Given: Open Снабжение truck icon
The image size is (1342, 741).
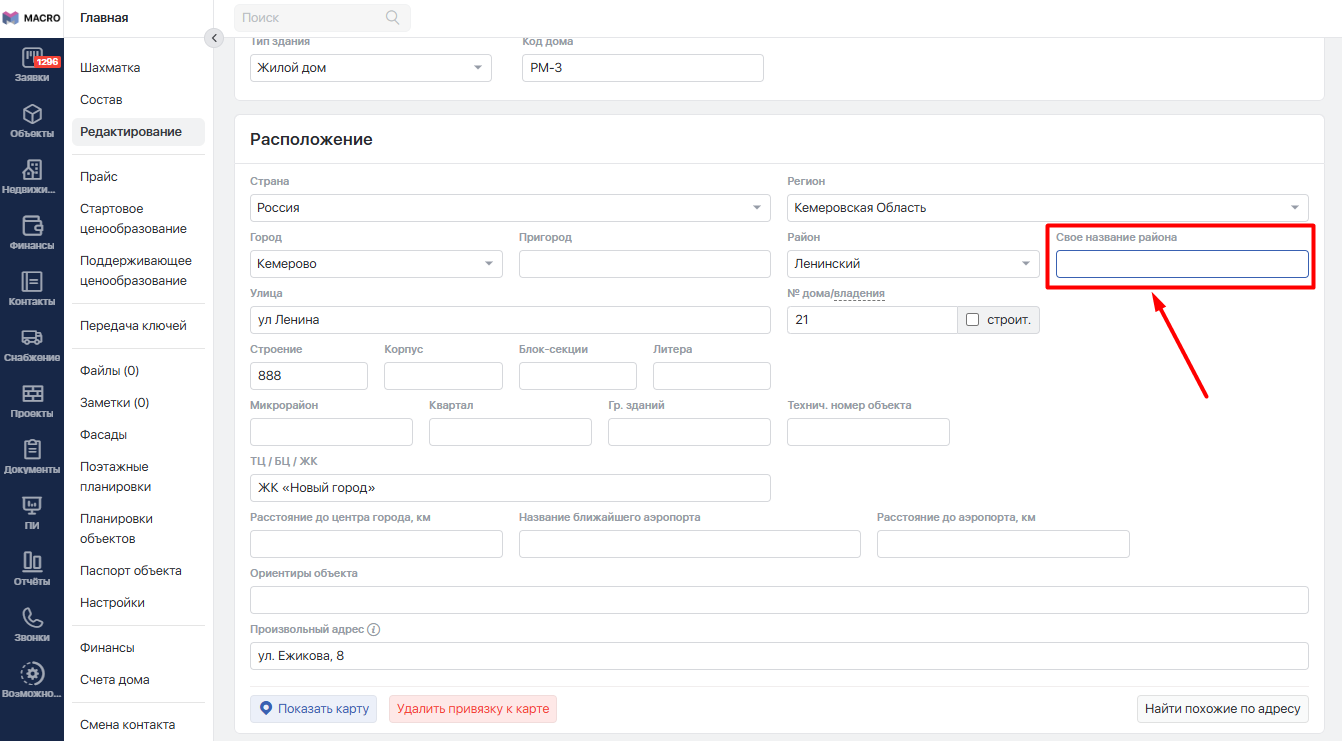Looking at the screenshot, I should (x=32, y=338).
